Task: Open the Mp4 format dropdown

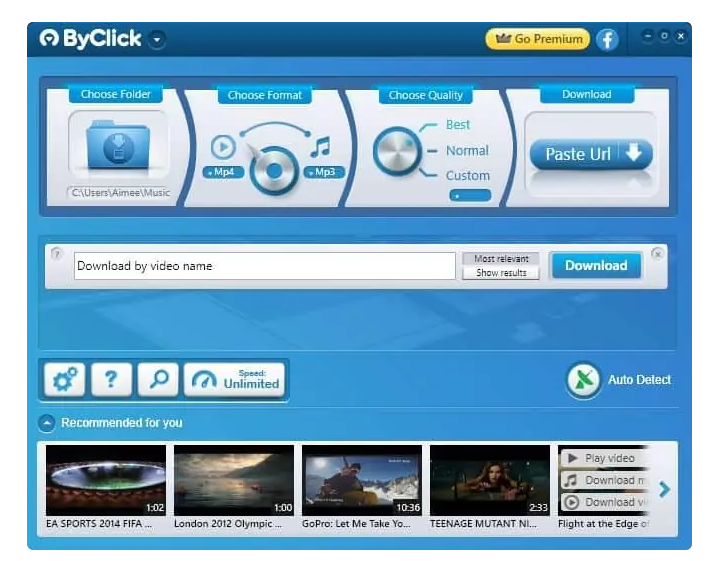Action: 223,172
